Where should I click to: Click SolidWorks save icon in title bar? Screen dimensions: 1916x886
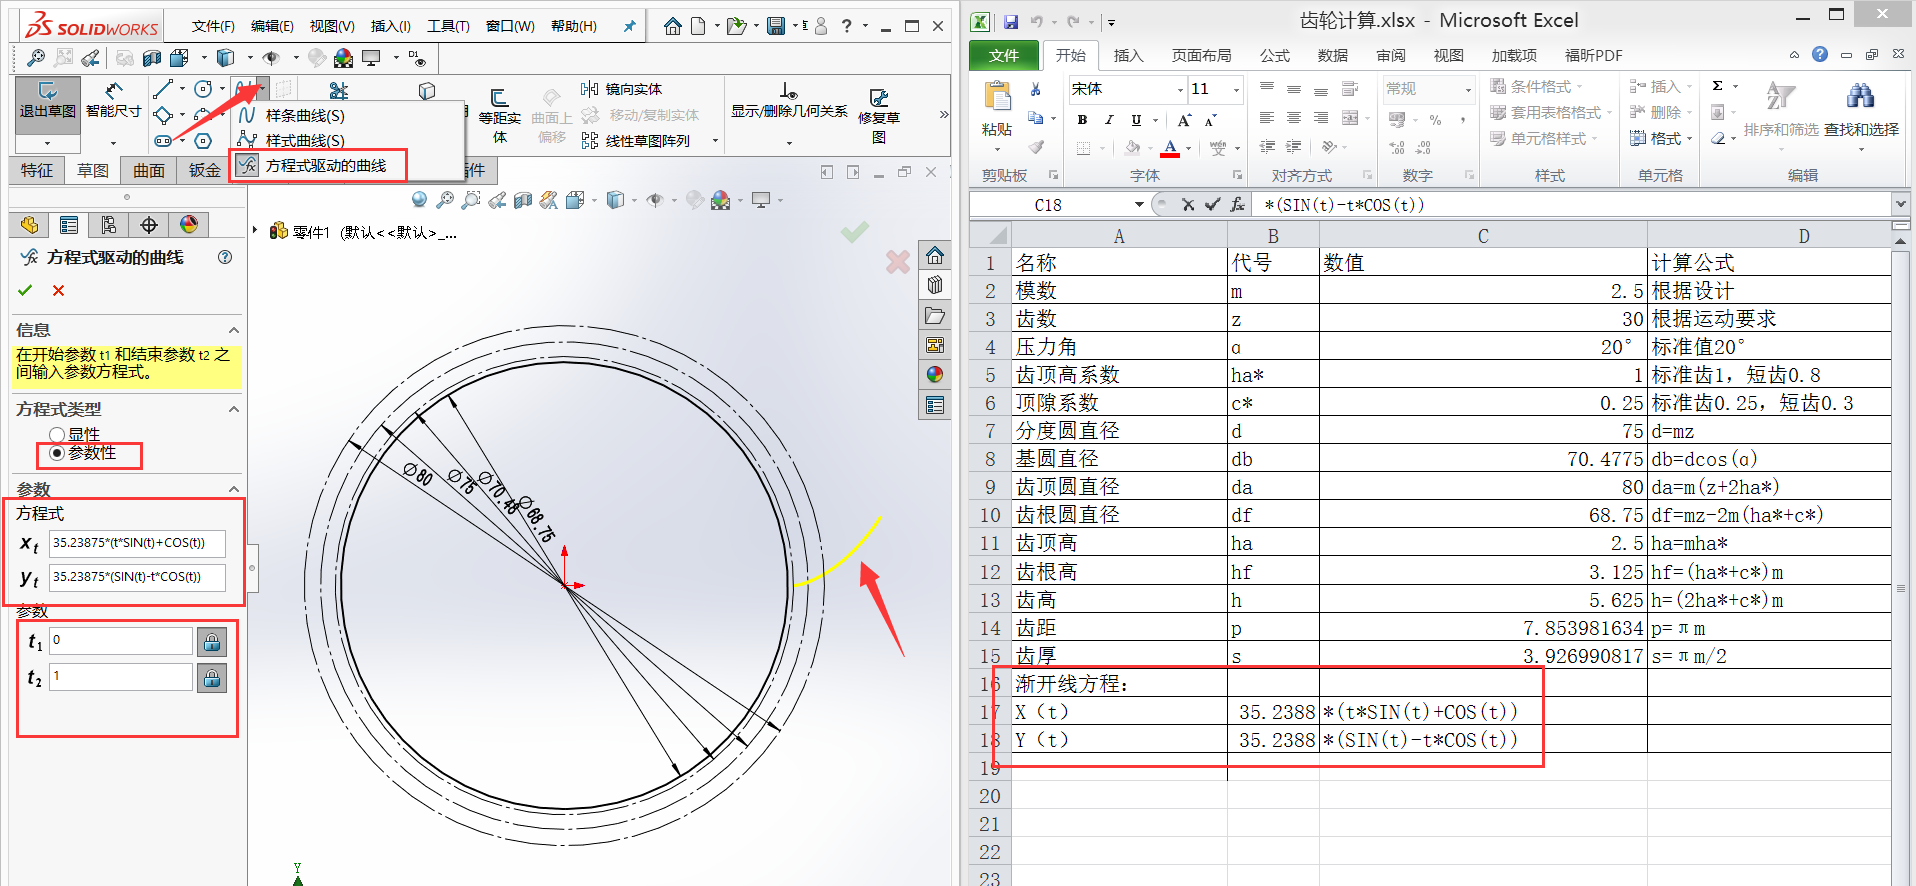point(776,26)
